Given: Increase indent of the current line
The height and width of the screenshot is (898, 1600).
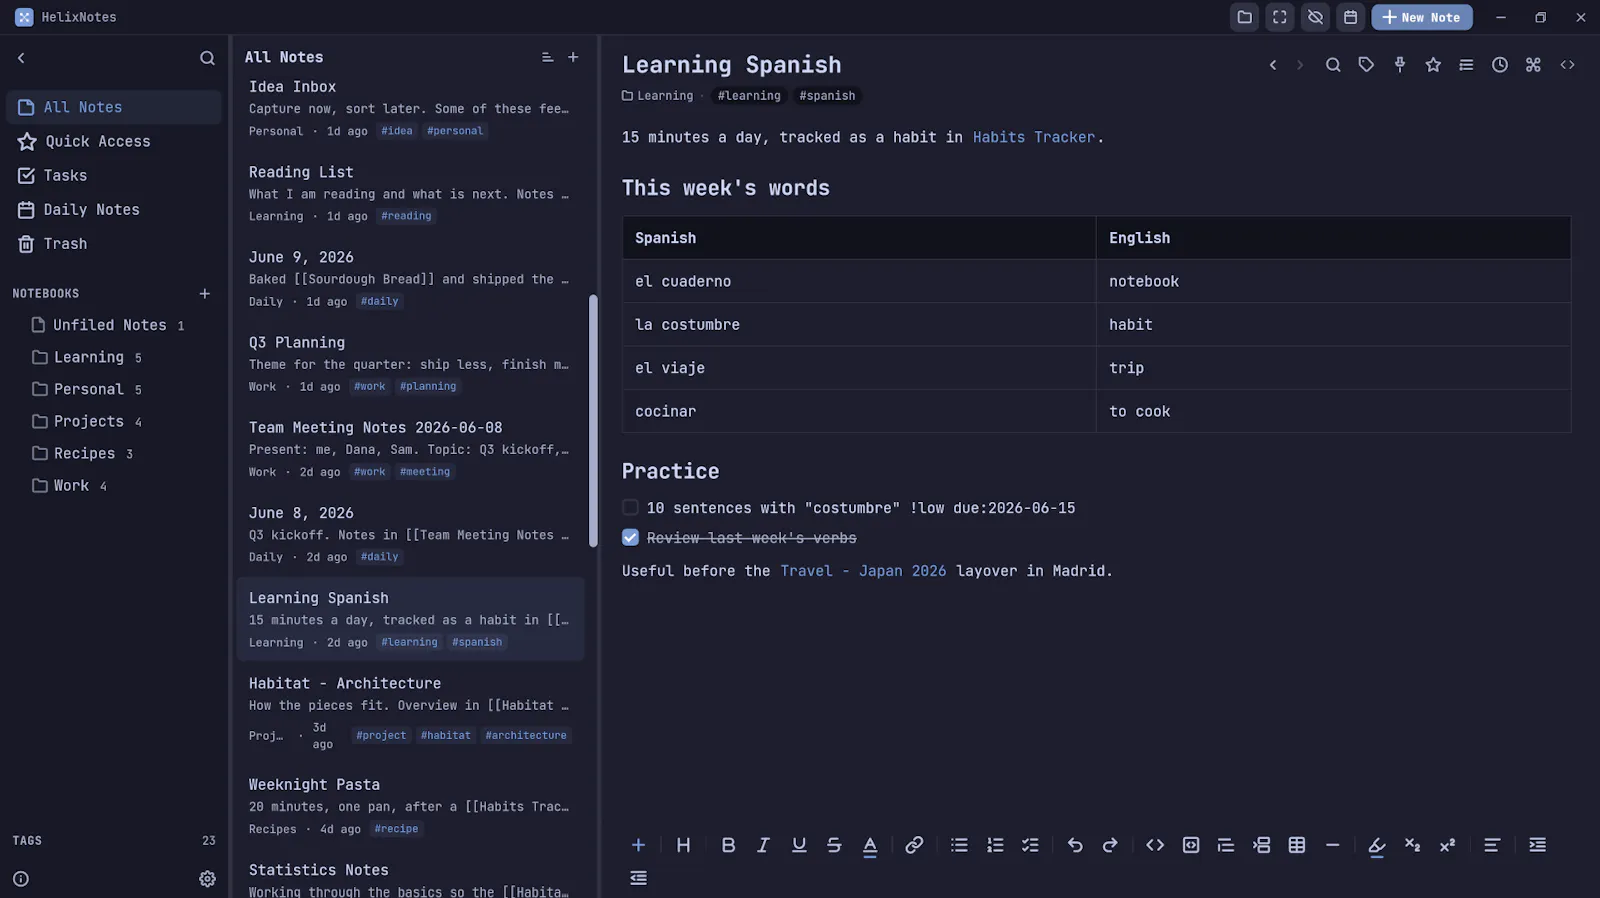Looking at the screenshot, I should tap(1537, 845).
